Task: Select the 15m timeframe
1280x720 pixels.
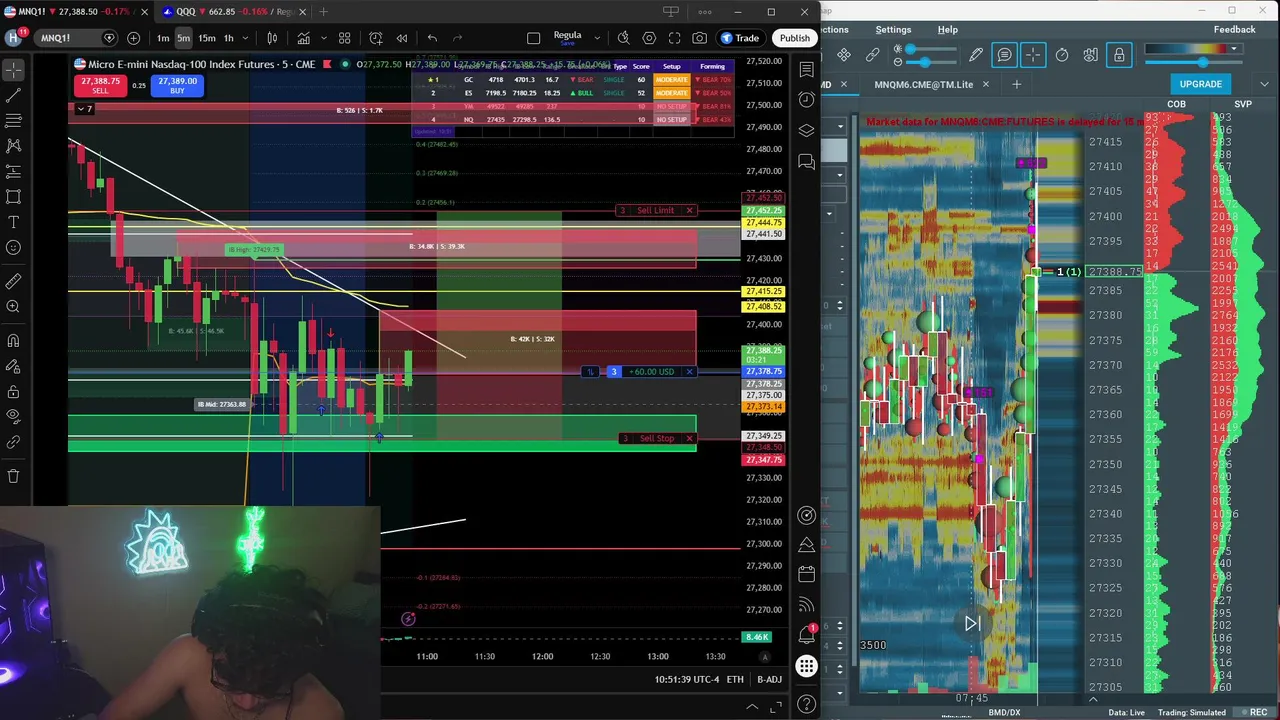Action: 206,38
